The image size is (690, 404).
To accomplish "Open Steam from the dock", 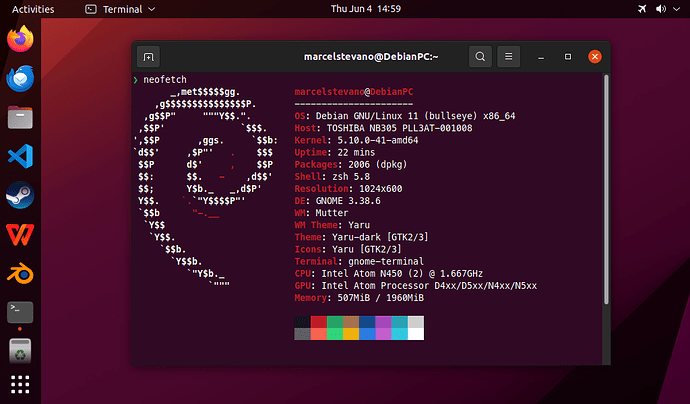I will (x=20, y=195).
